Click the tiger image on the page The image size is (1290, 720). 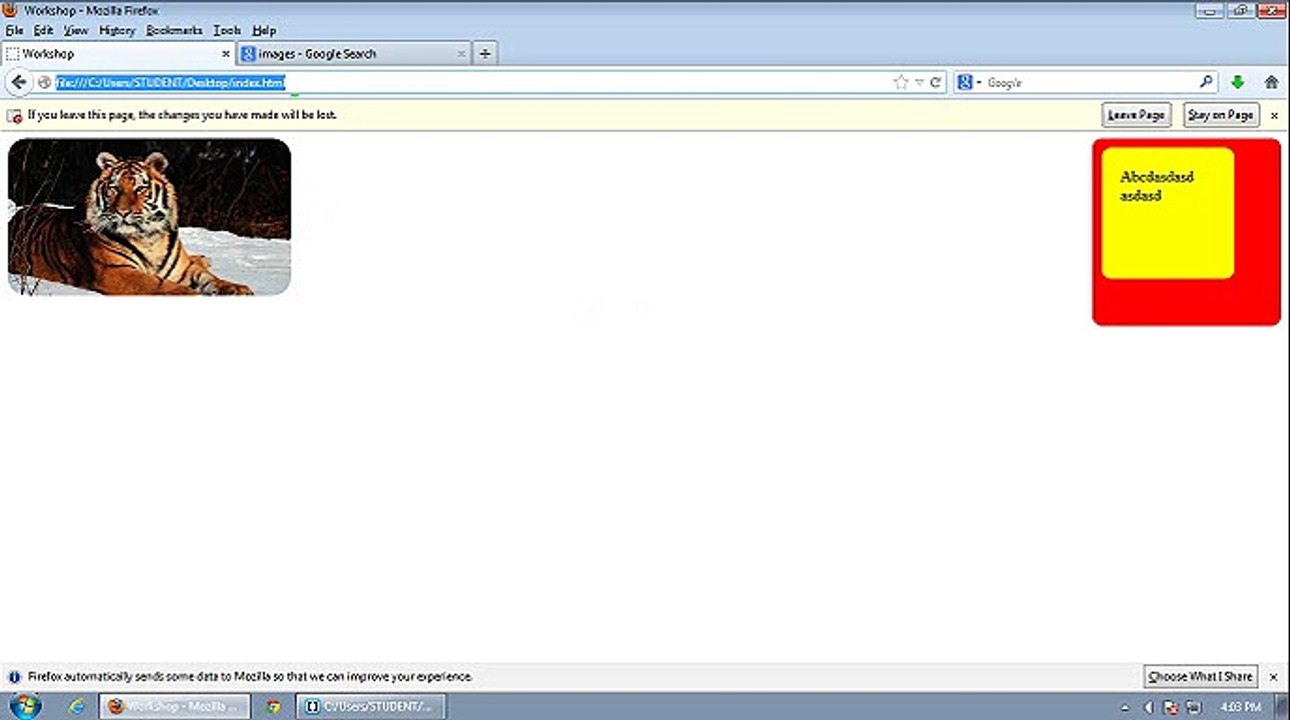coord(149,217)
